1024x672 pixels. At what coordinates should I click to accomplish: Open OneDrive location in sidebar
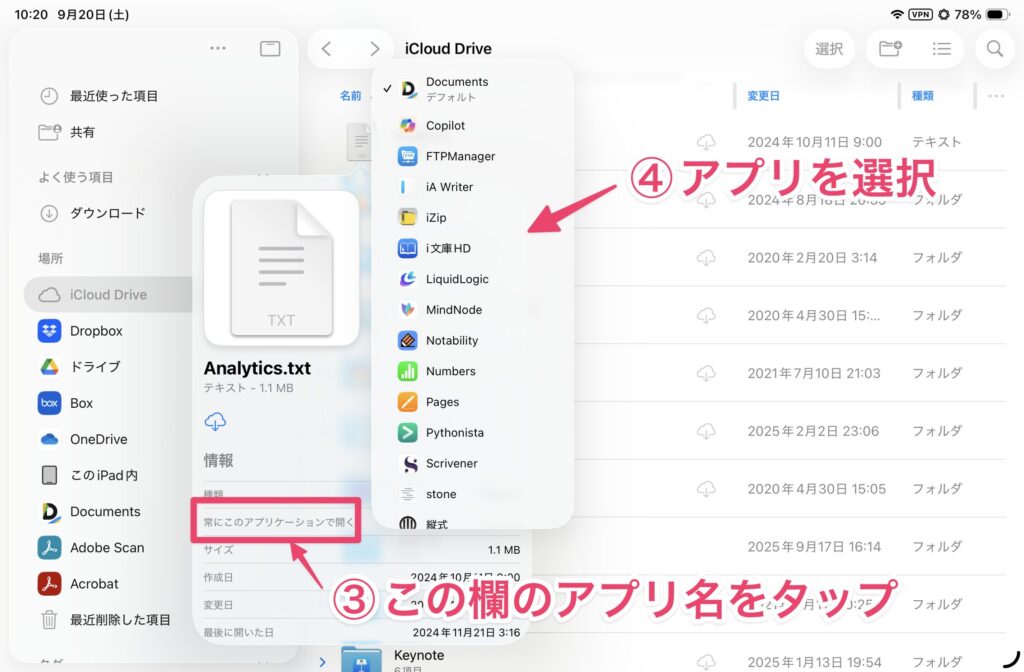click(x=82, y=439)
